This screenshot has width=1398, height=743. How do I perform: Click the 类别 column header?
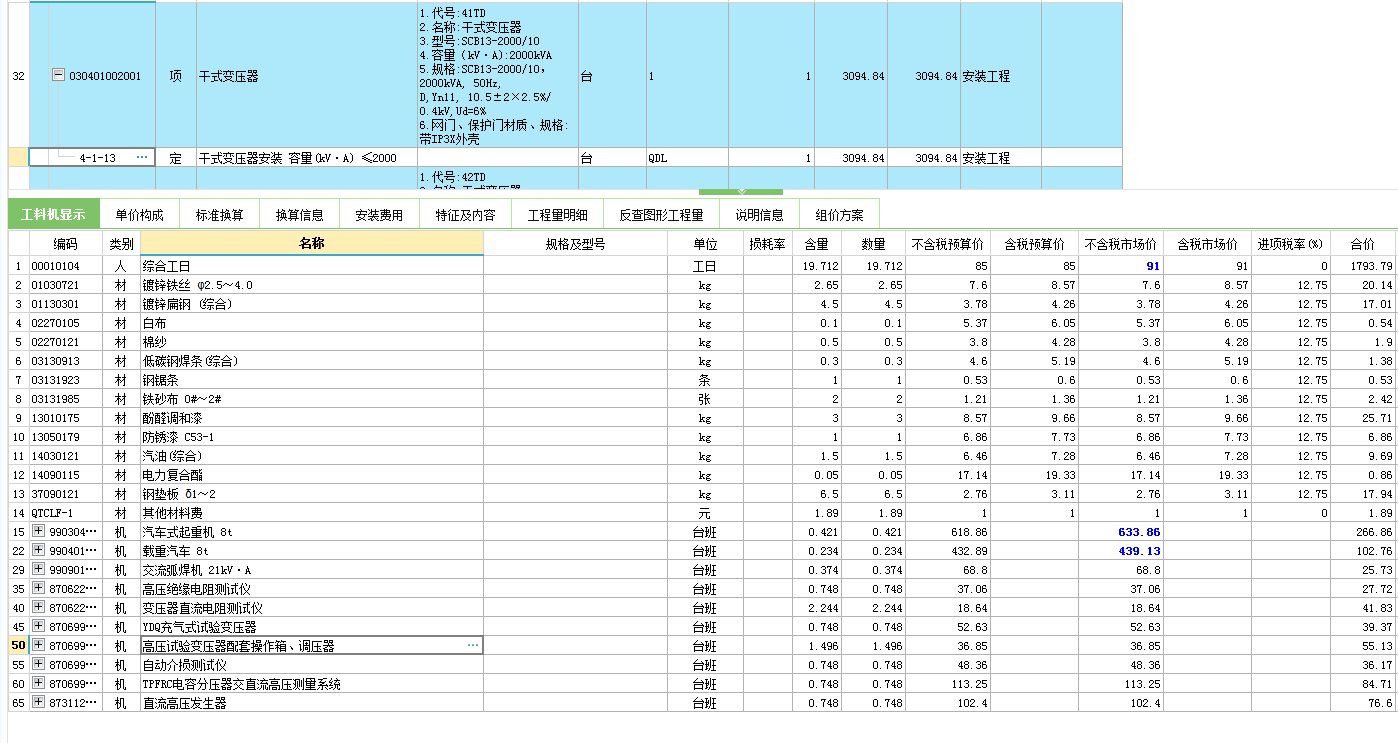point(121,244)
